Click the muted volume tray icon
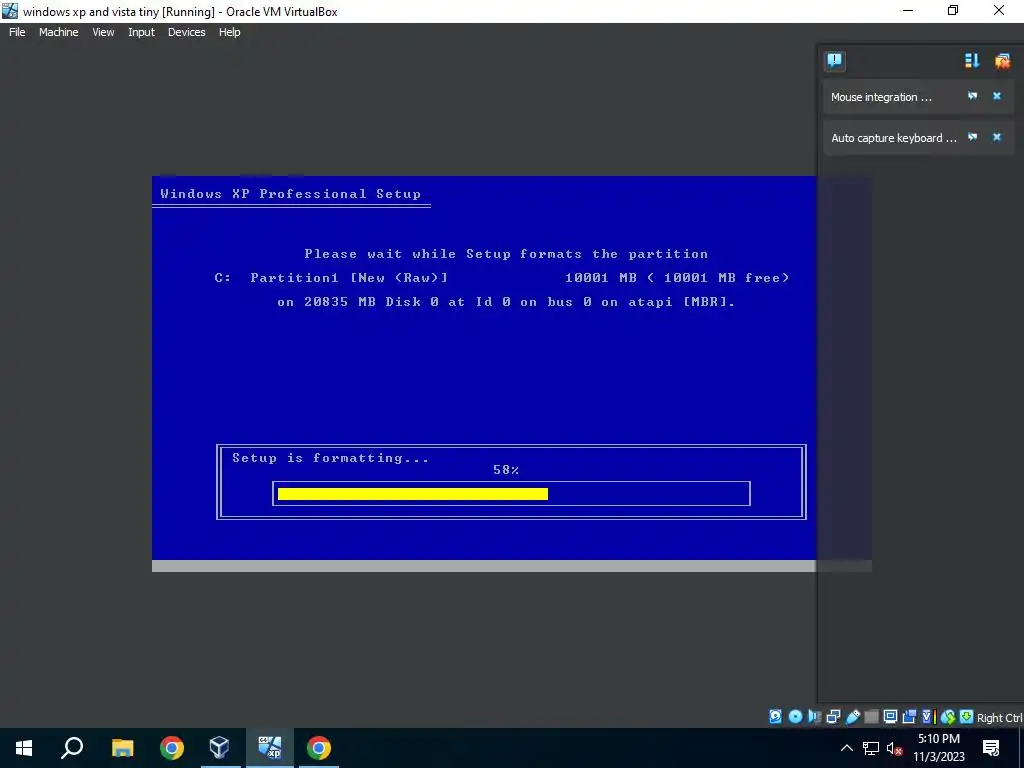This screenshot has width=1024, height=768. [x=895, y=748]
